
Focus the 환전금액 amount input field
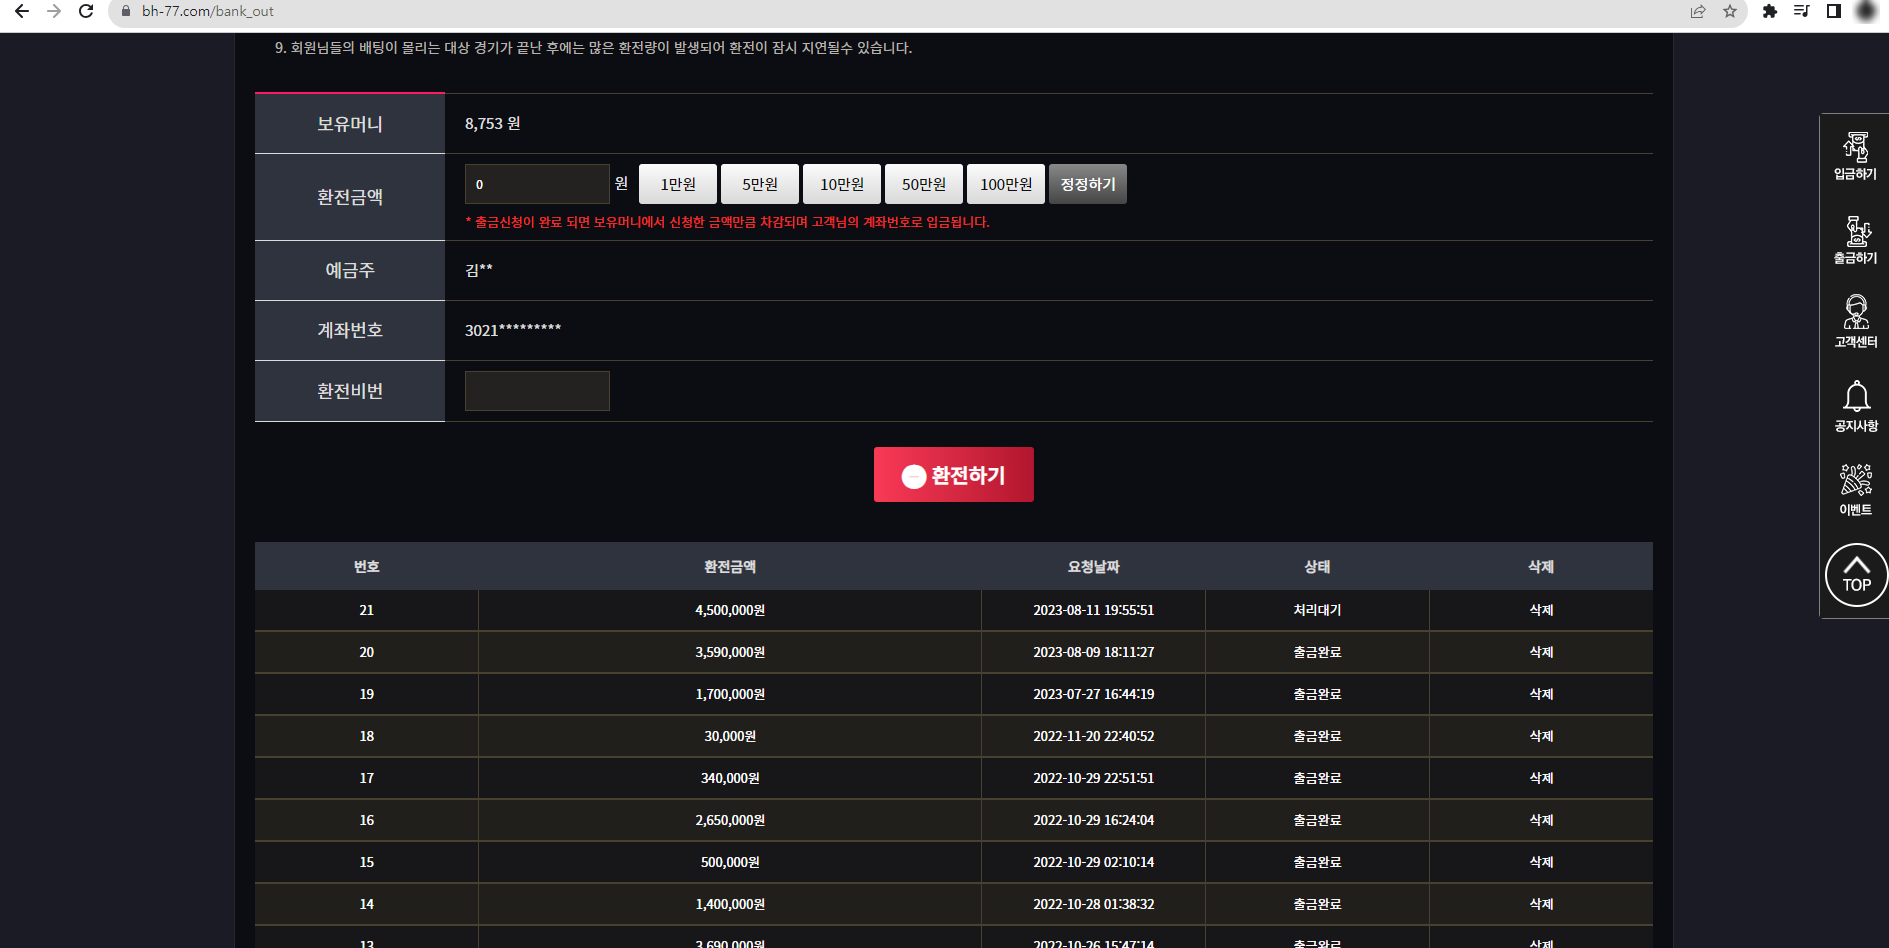coord(537,184)
